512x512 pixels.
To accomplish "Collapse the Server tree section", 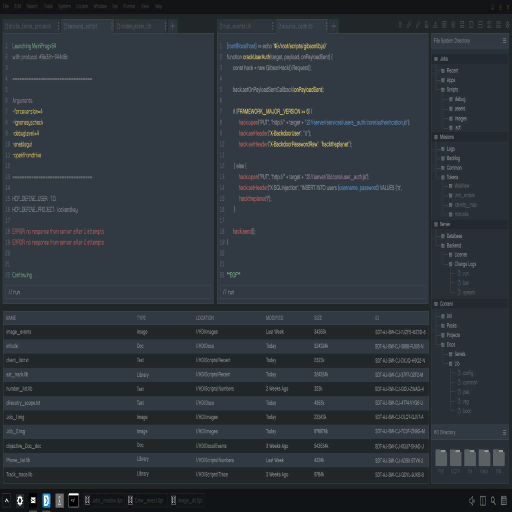I will click(436, 224).
